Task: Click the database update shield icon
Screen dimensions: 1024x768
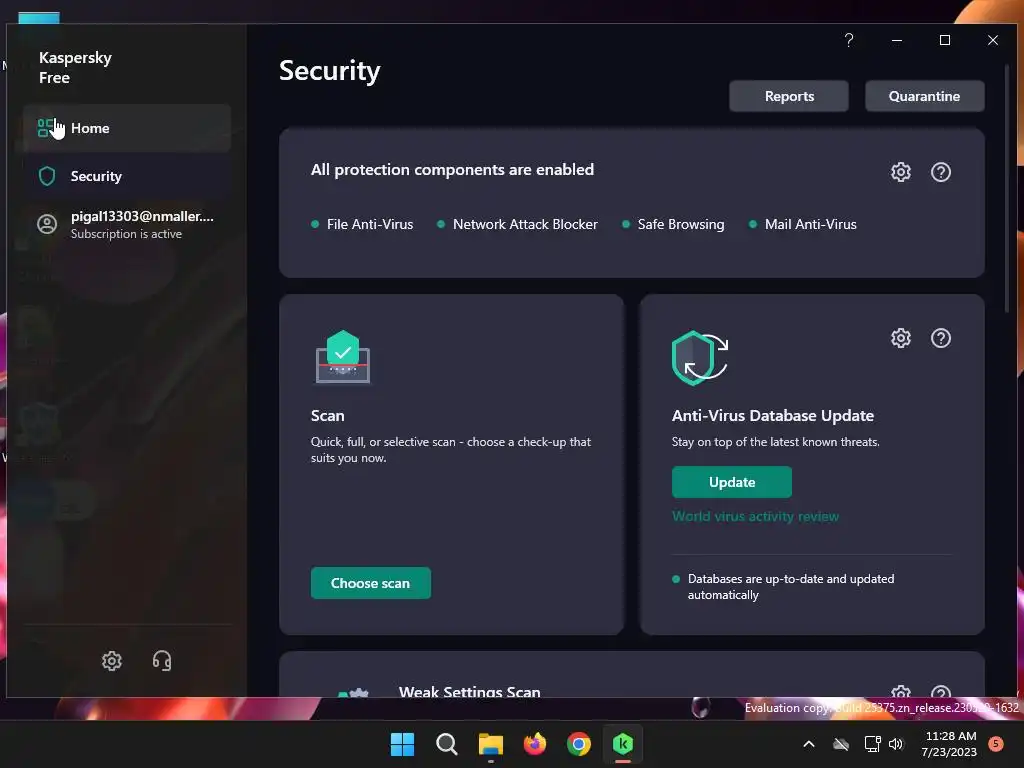Action: pyautogui.click(x=700, y=358)
